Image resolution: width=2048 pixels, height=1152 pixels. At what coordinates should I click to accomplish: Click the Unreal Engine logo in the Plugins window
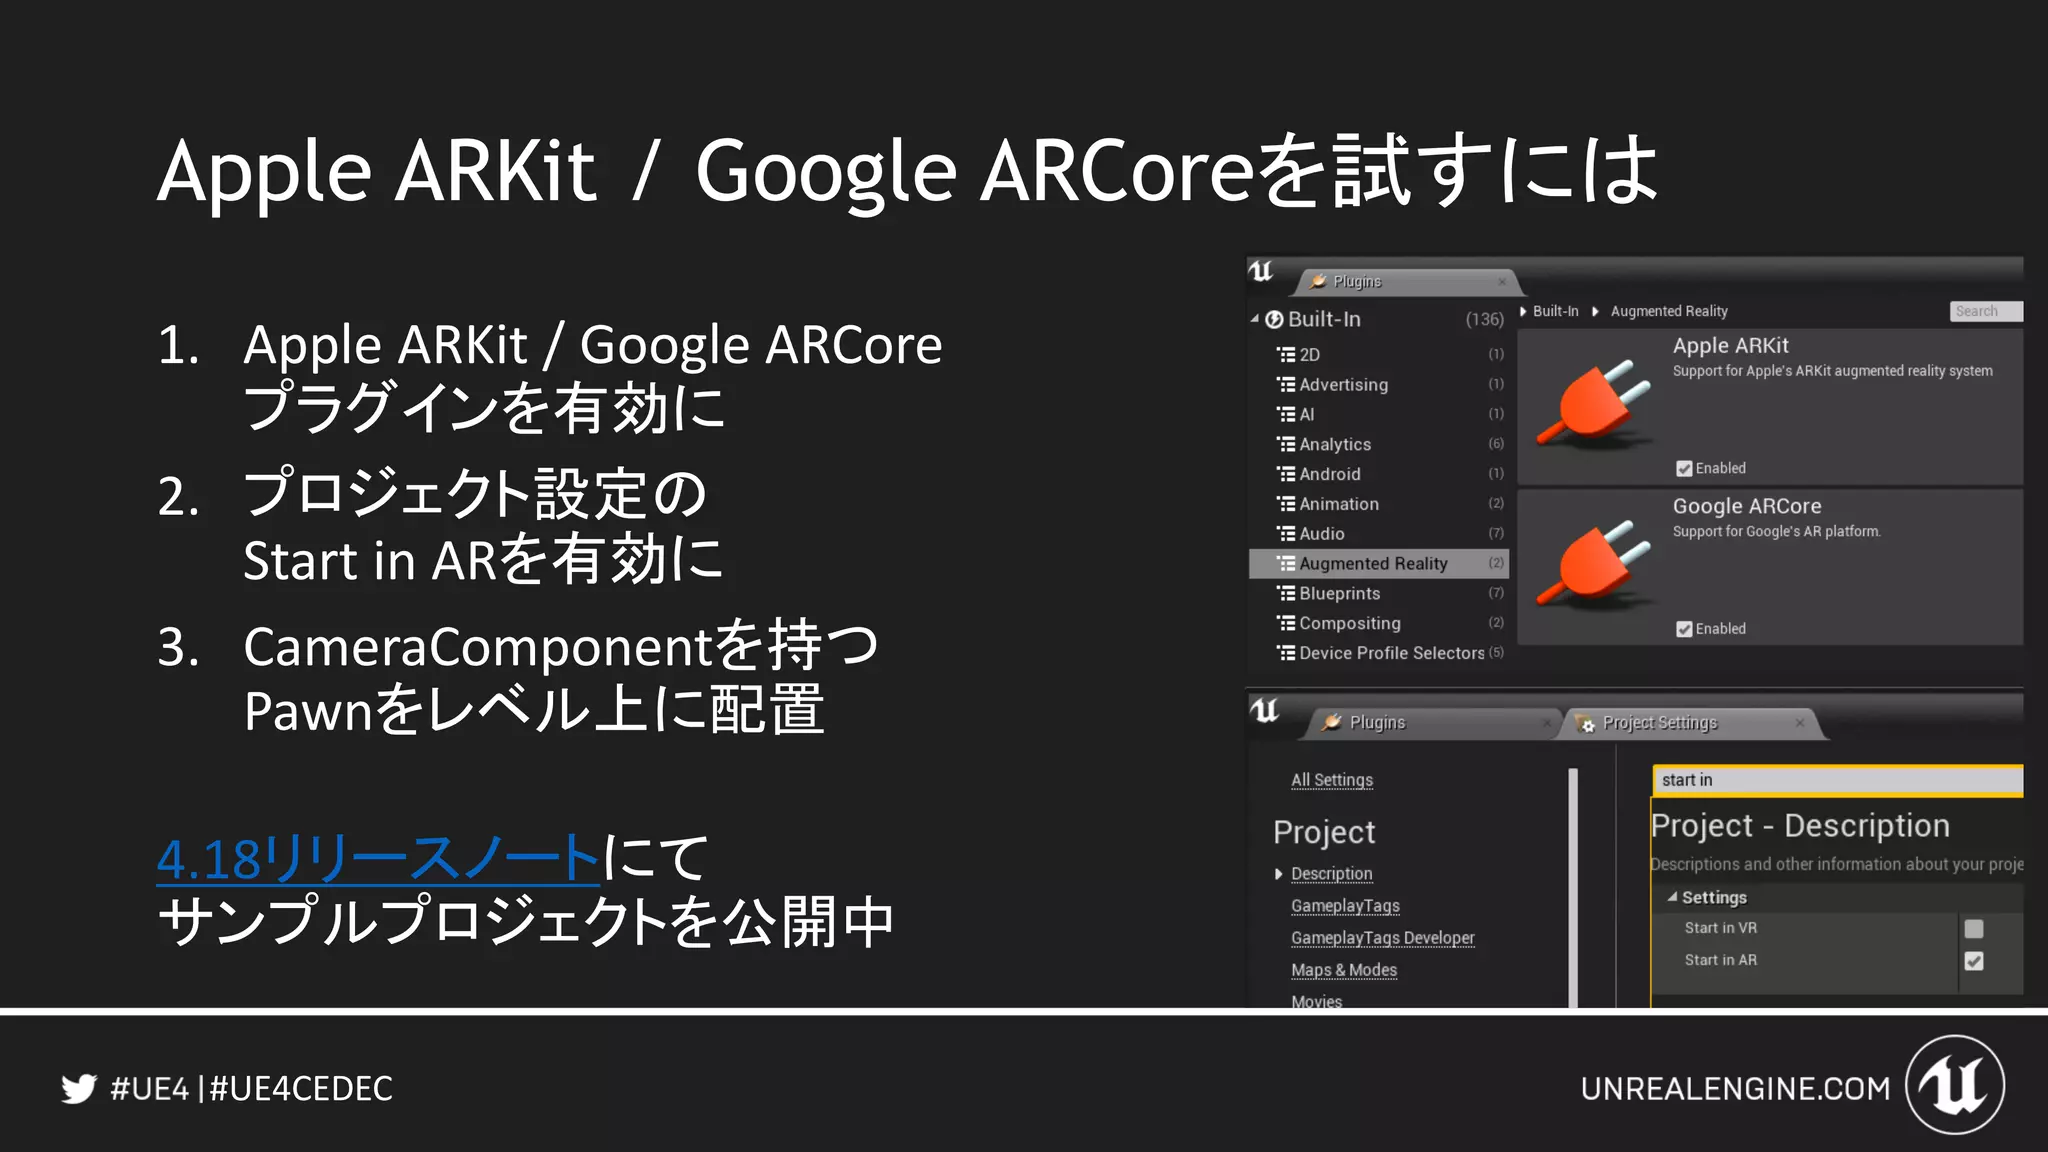click(1262, 271)
